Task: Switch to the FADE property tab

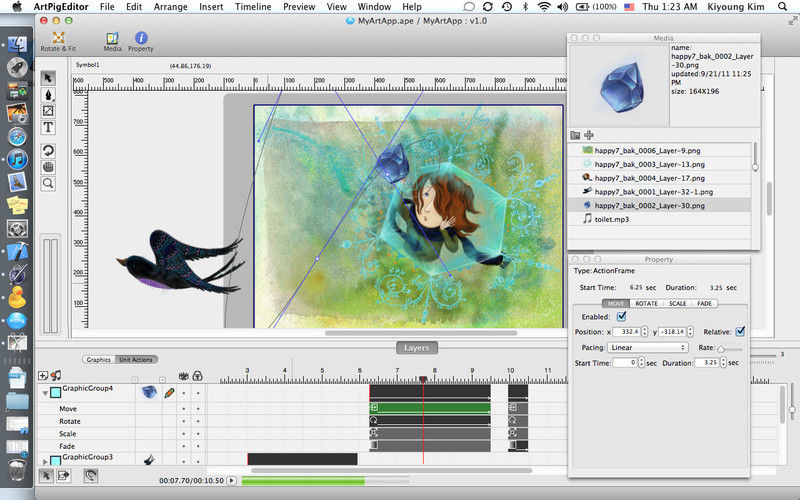Action: (705, 303)
